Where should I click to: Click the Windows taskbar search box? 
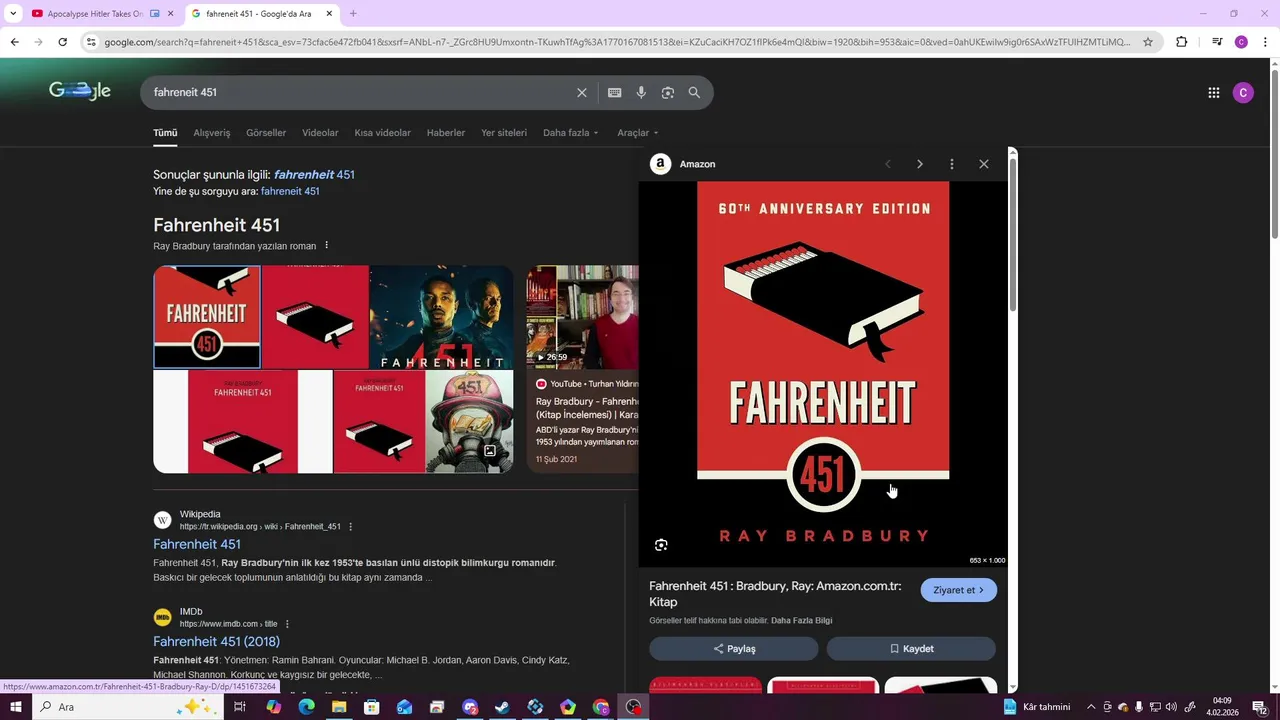click(129, 707)
